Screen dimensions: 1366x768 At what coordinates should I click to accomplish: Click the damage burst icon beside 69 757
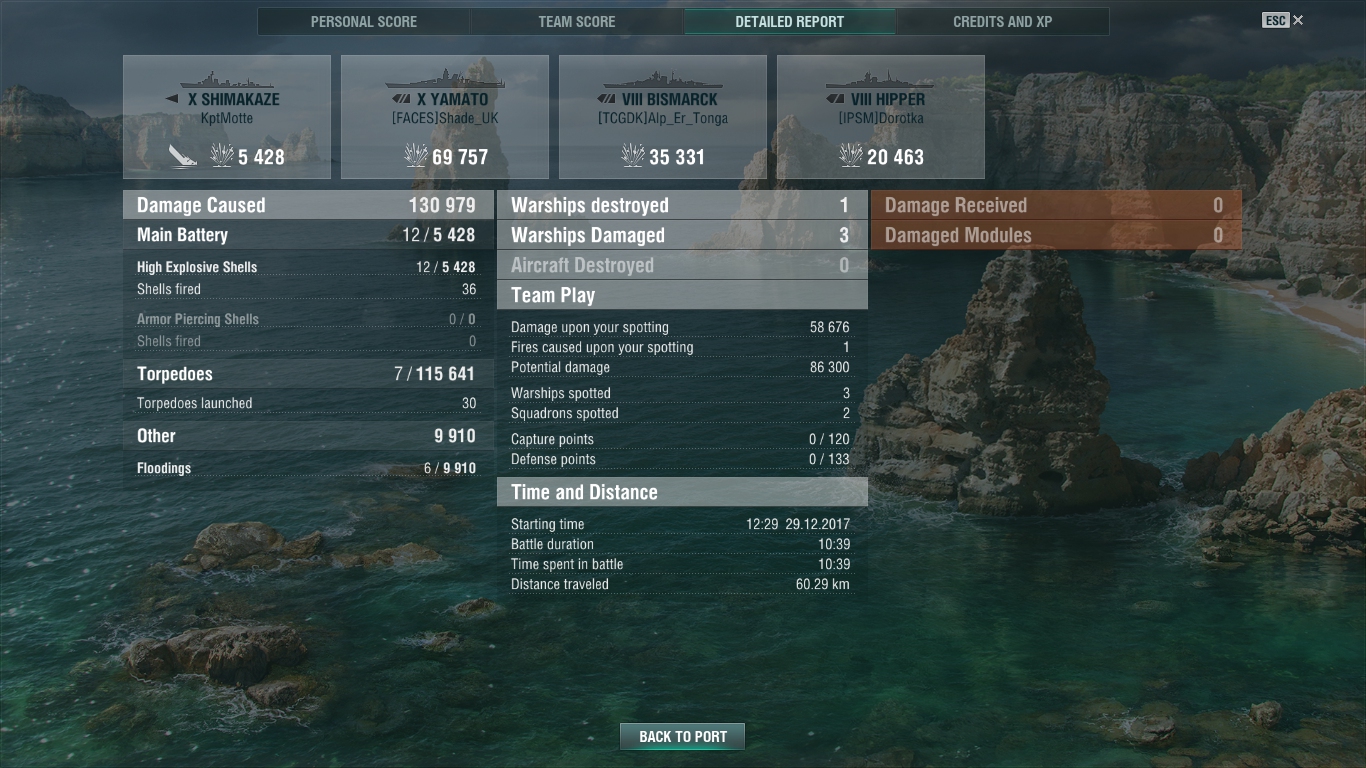pyautogui.click(x=416, y=155)
